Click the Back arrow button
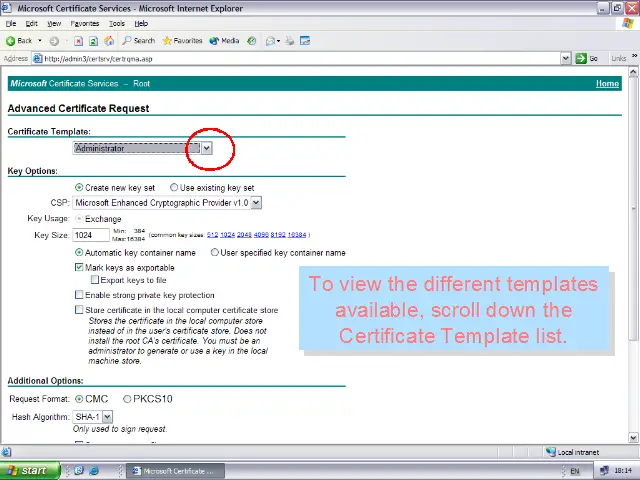Screen dimensions: 640x480 click(x=19, y=41)
